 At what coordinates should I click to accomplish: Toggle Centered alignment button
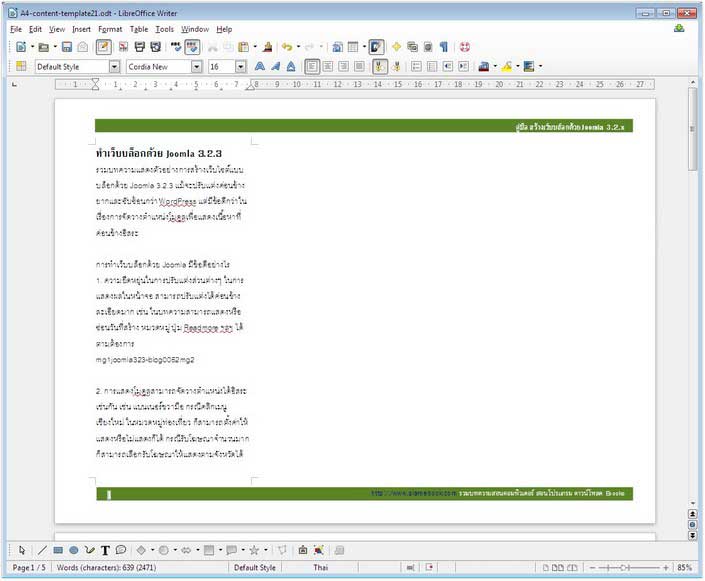click(x=328, y=67)
